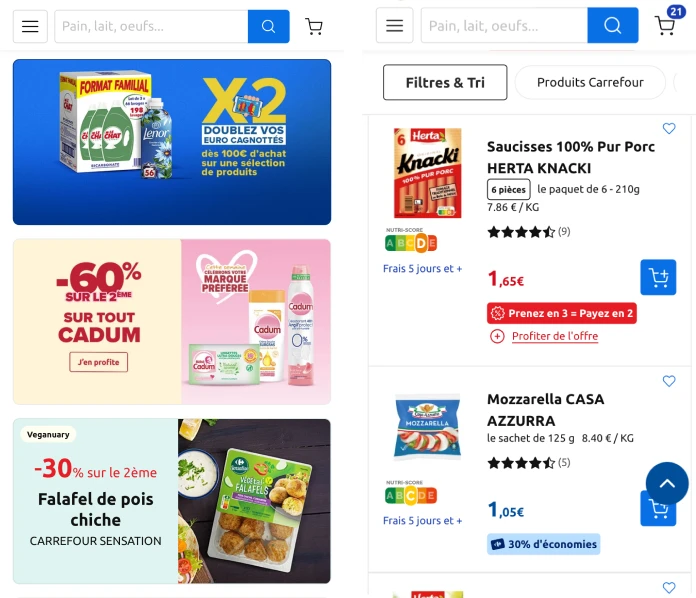Viewport: 696px width, 598px height.
Task: Open the hamburger menu on right screen
Action: [394, 25]
